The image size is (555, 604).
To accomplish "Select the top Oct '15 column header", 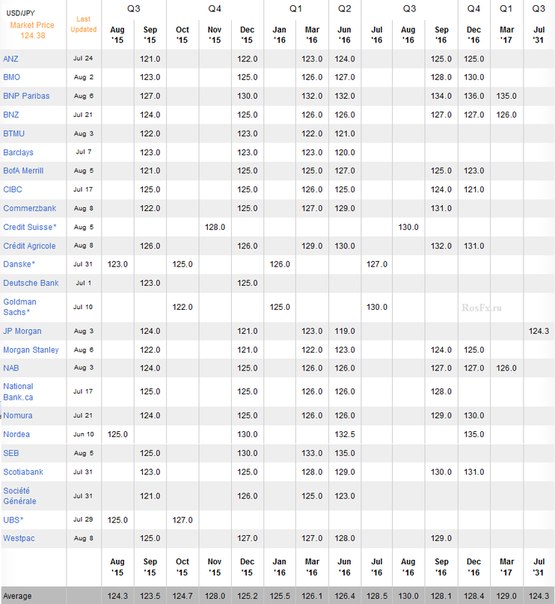I will [x=183, y=35].
